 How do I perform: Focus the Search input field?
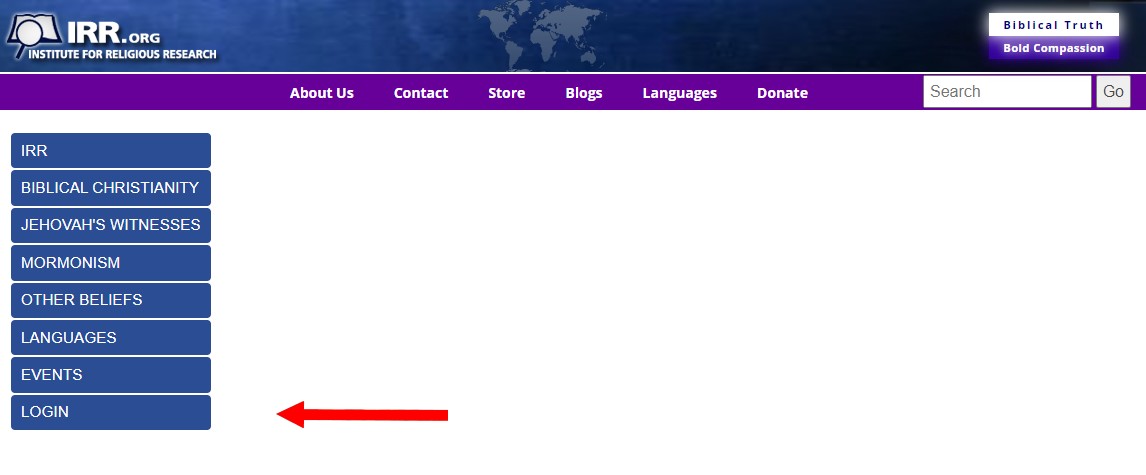click(x=1007, y=91)
